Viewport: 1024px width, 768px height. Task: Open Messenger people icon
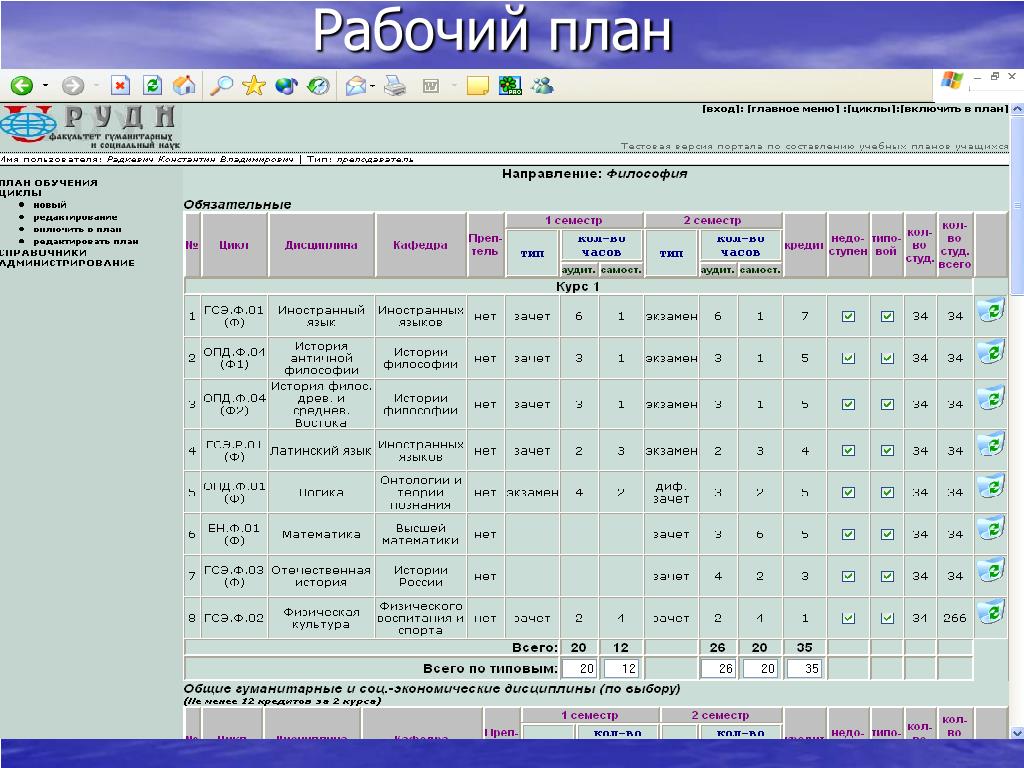tap(543, 86)
